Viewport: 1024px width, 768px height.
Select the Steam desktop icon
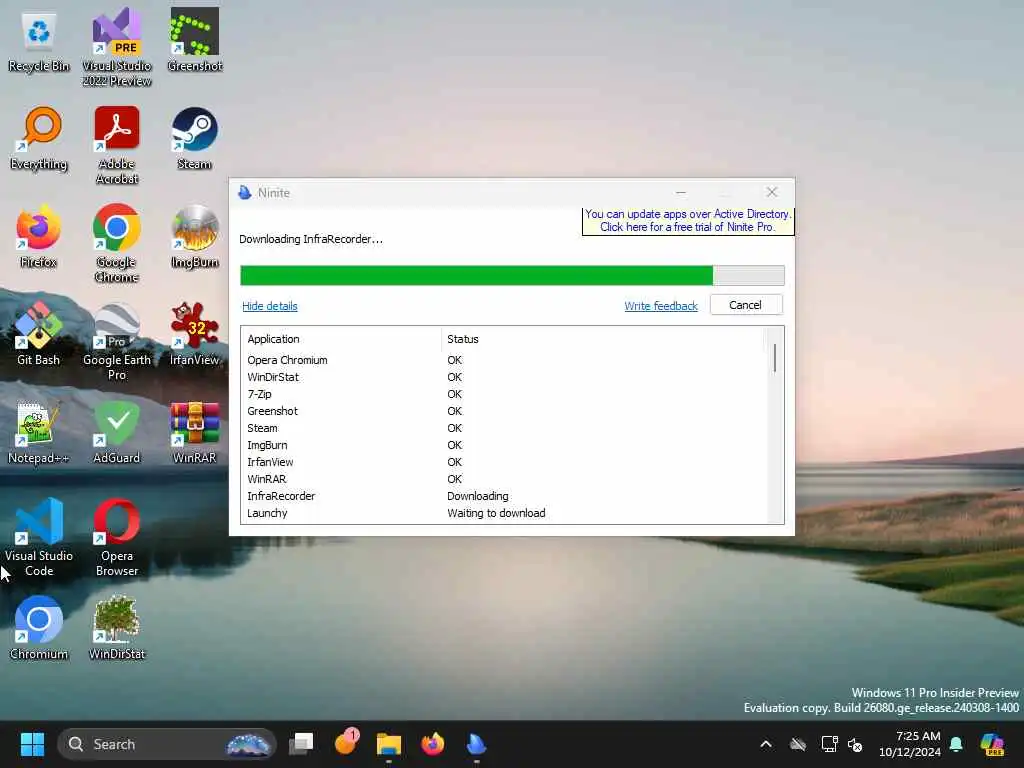(195, 139)
